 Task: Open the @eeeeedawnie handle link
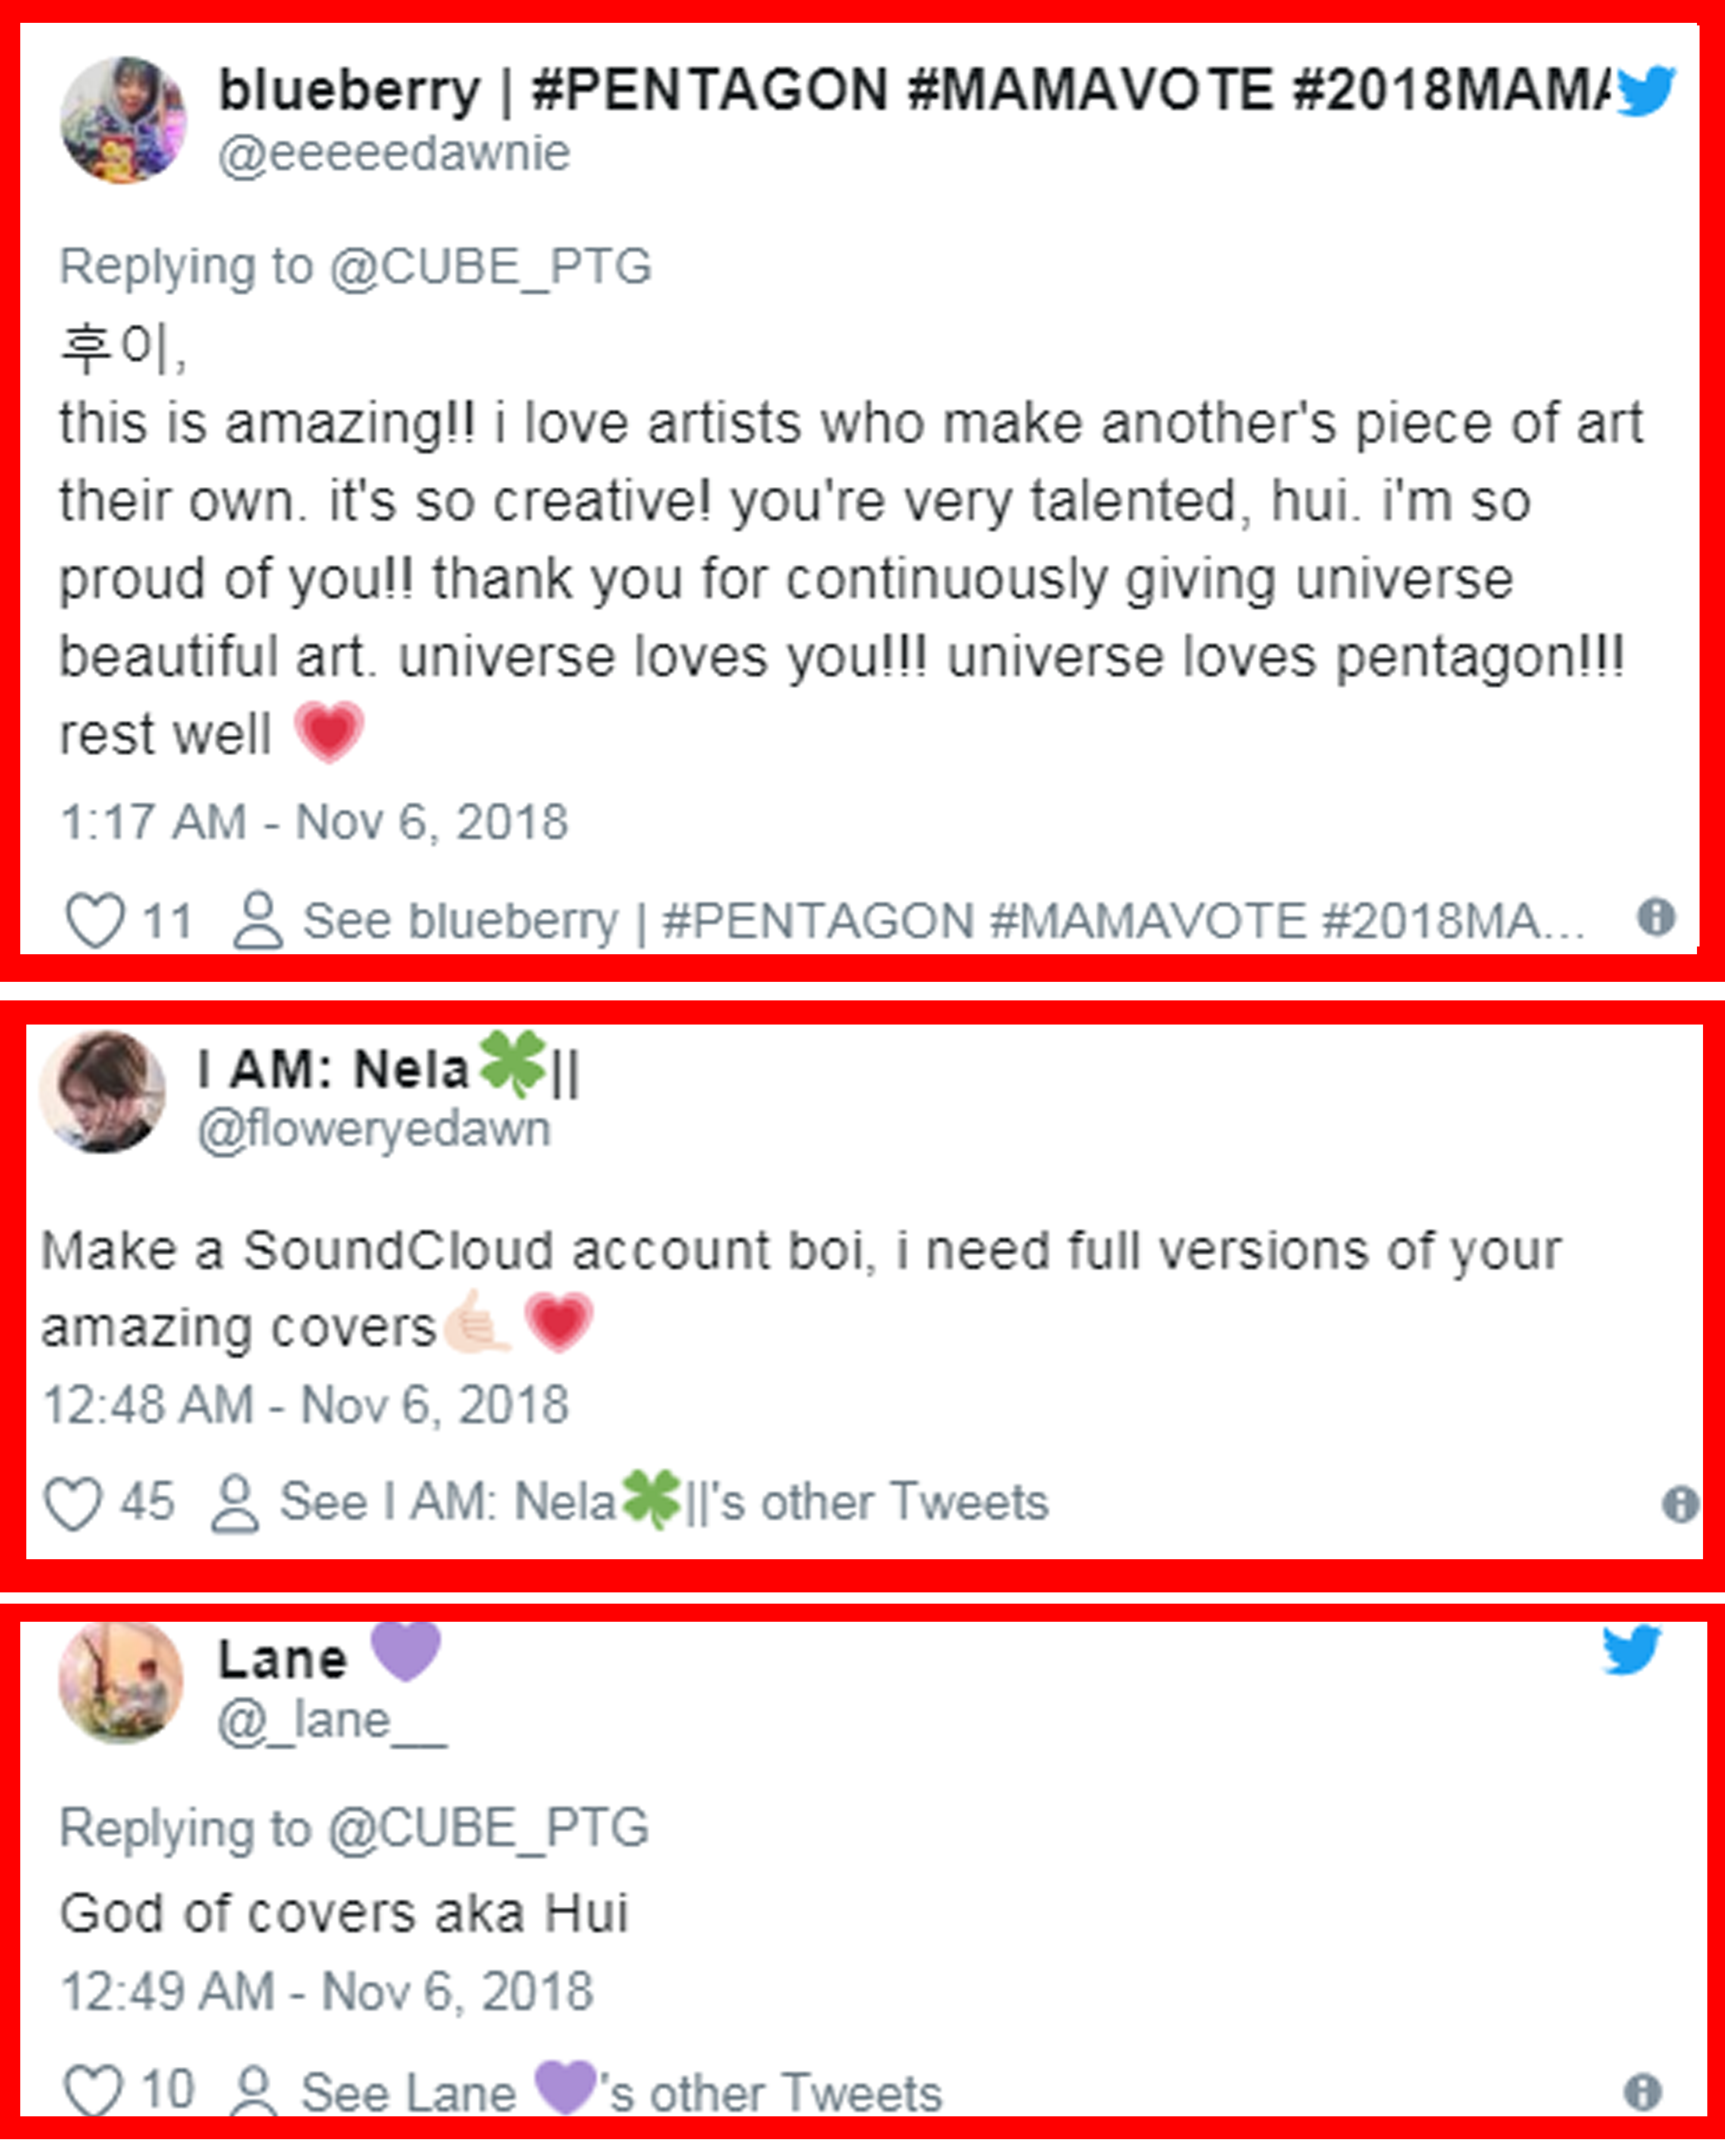(x=394, y=154)
